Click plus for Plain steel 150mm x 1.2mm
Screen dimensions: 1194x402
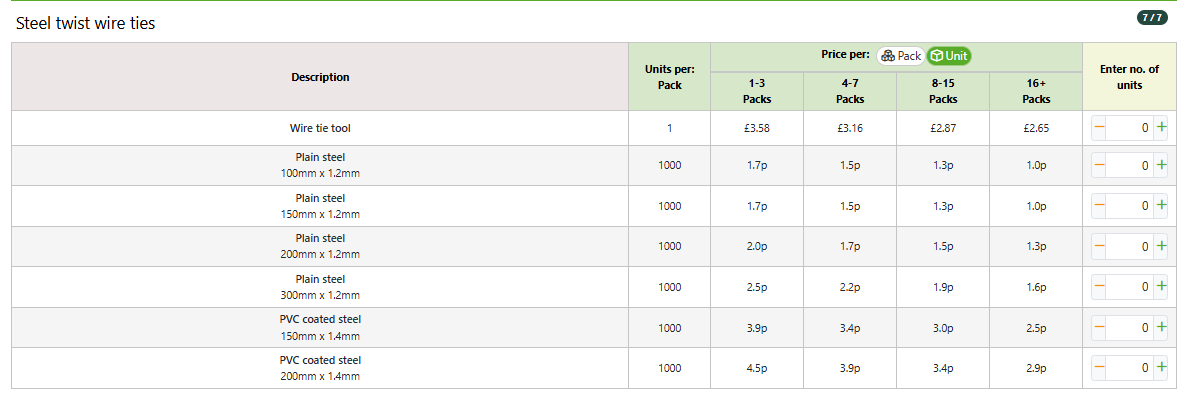coord(1160,206)
